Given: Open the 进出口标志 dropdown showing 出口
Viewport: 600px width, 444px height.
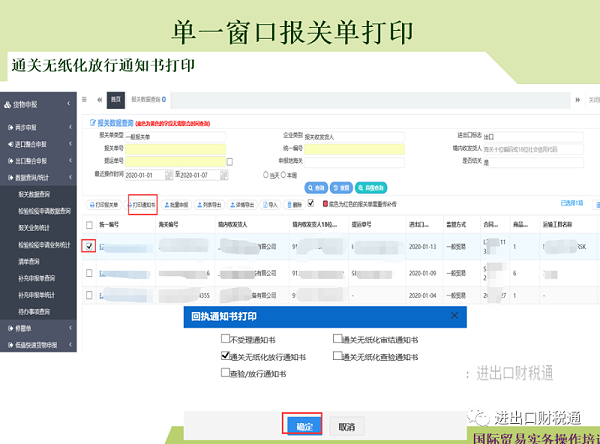Looking at the screenshot, I should click(533, 137).
